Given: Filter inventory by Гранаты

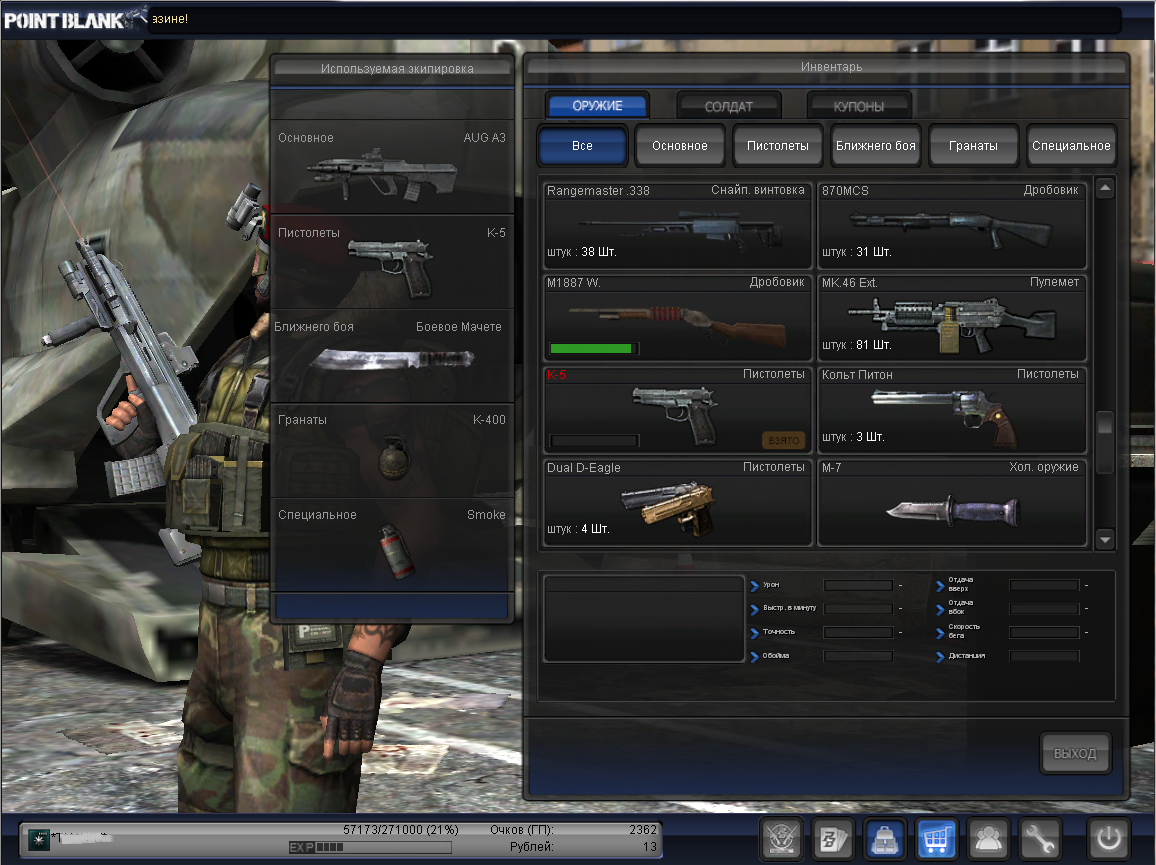Looking at the screenshot, I should 973,145.
